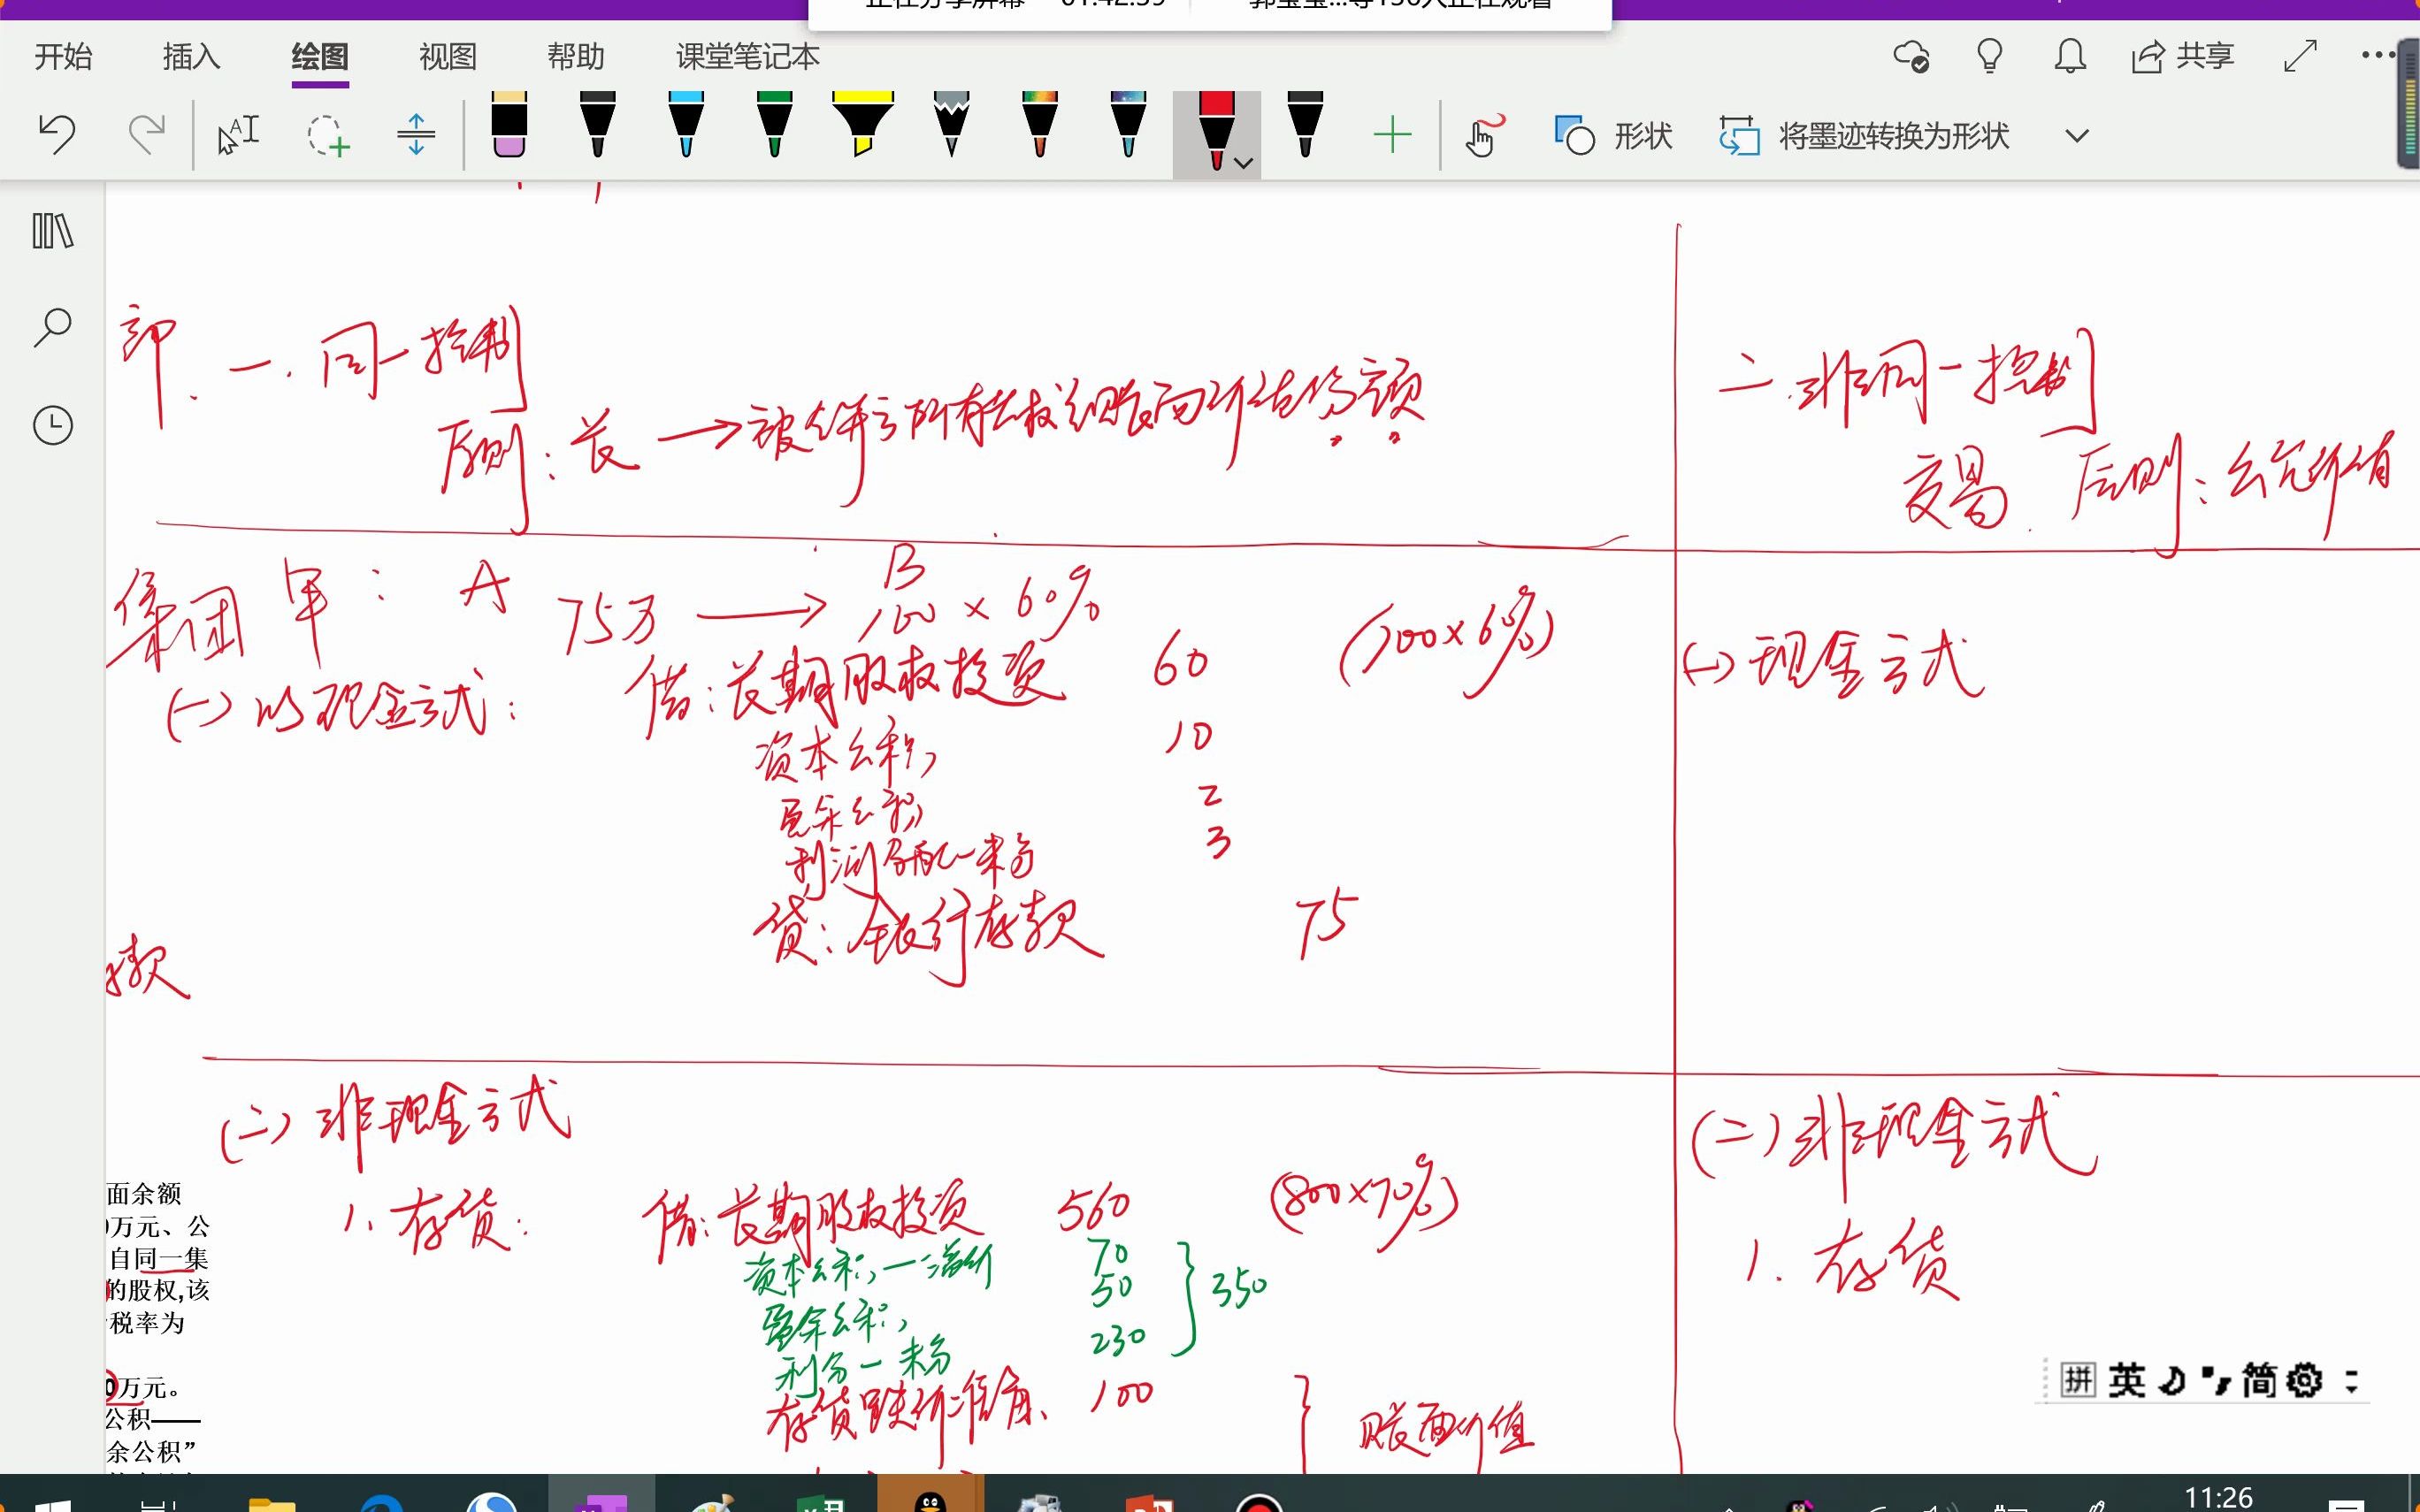Click the 共享 share button
The width and height of the screenshot is (2420, 1512).
coord(2182,56)
